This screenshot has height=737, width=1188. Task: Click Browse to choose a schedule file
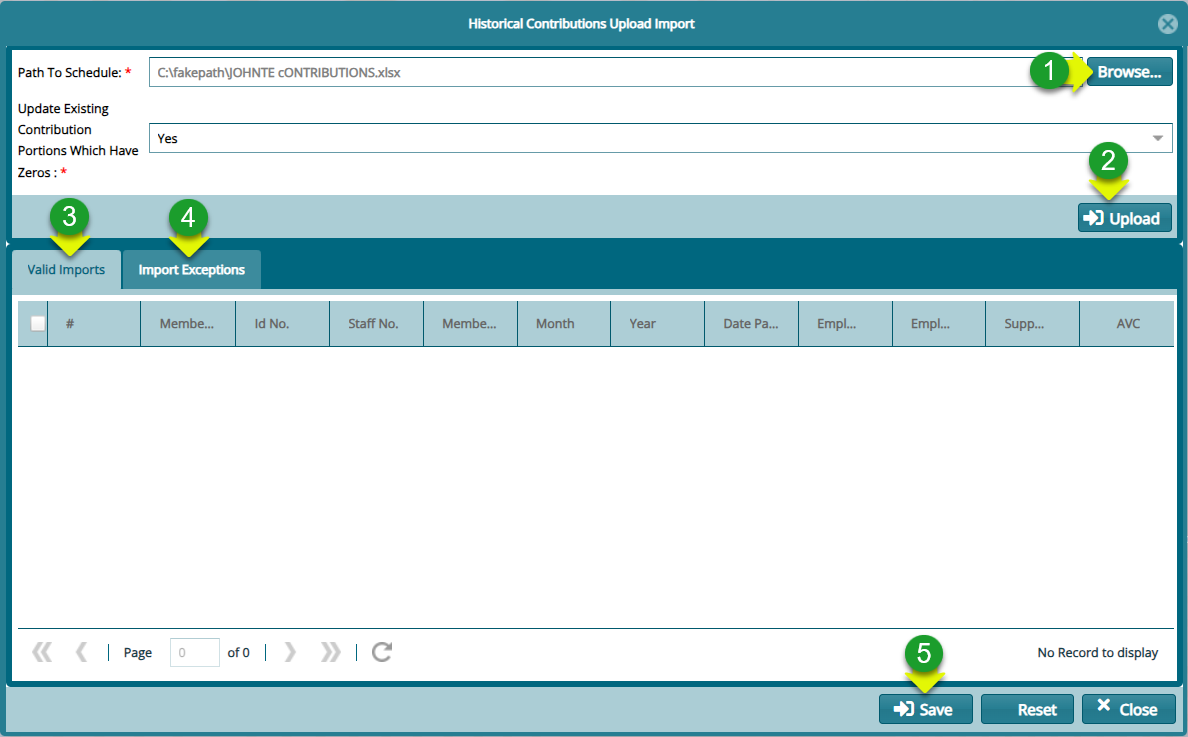tap(1128, 71)
